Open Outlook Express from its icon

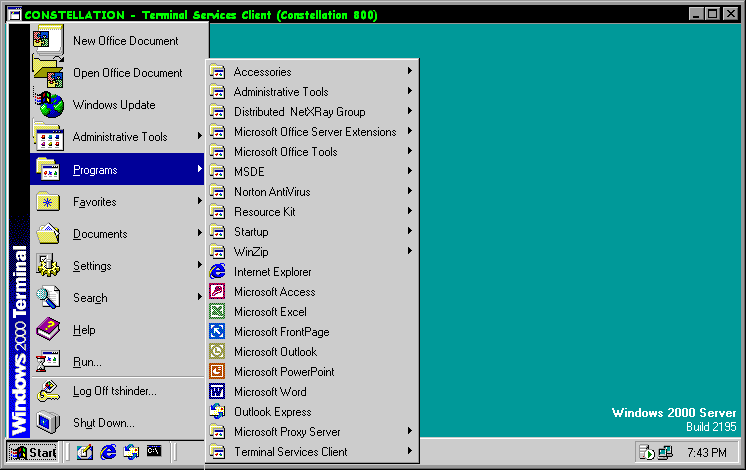click(217, 412)
